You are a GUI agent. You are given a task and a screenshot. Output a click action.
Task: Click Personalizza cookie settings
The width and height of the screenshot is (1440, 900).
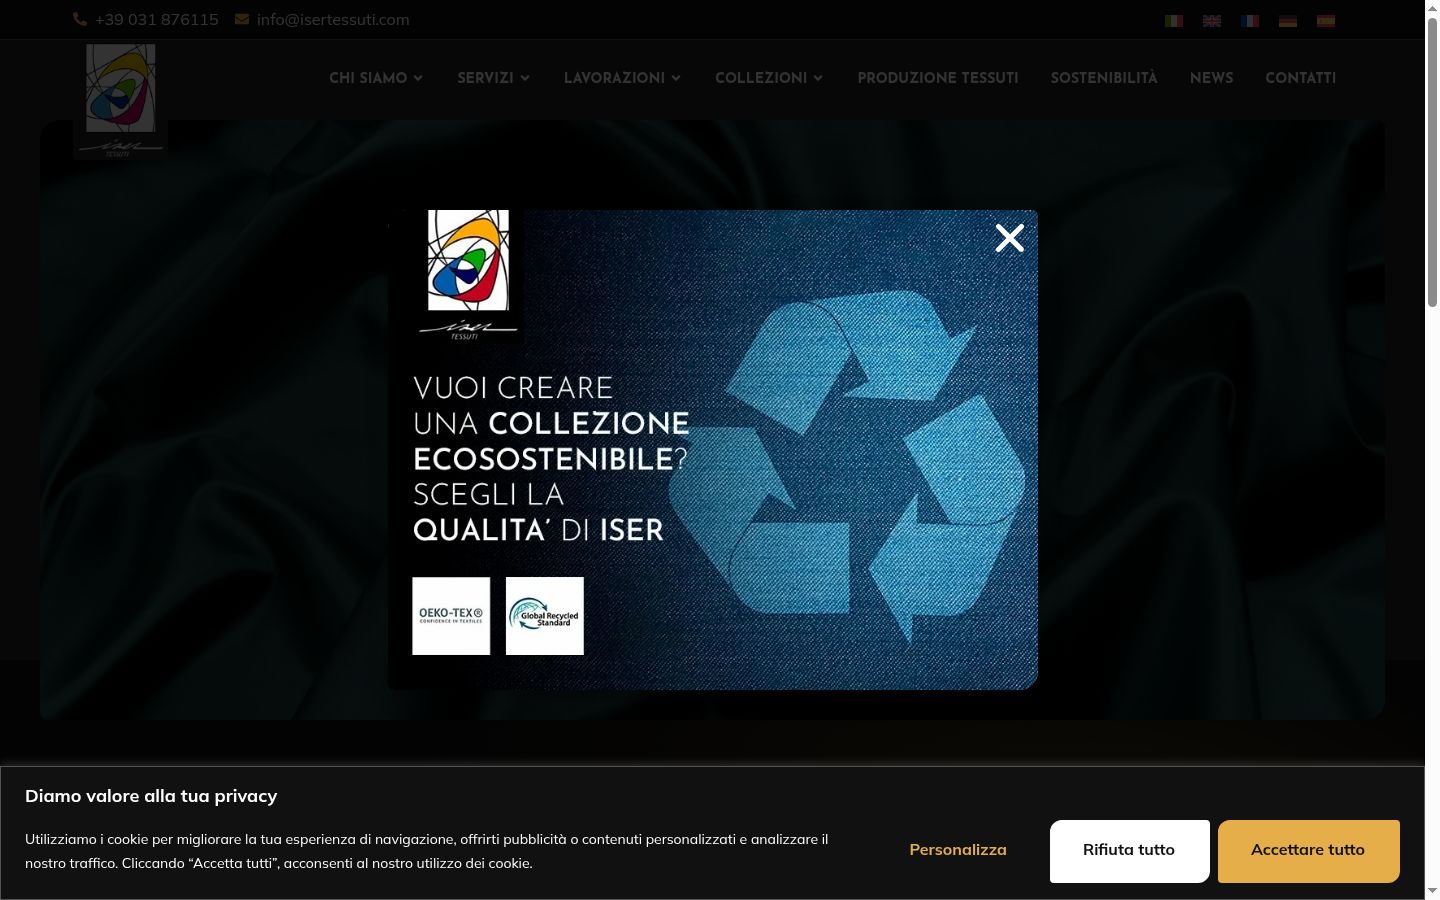[958, 850]
